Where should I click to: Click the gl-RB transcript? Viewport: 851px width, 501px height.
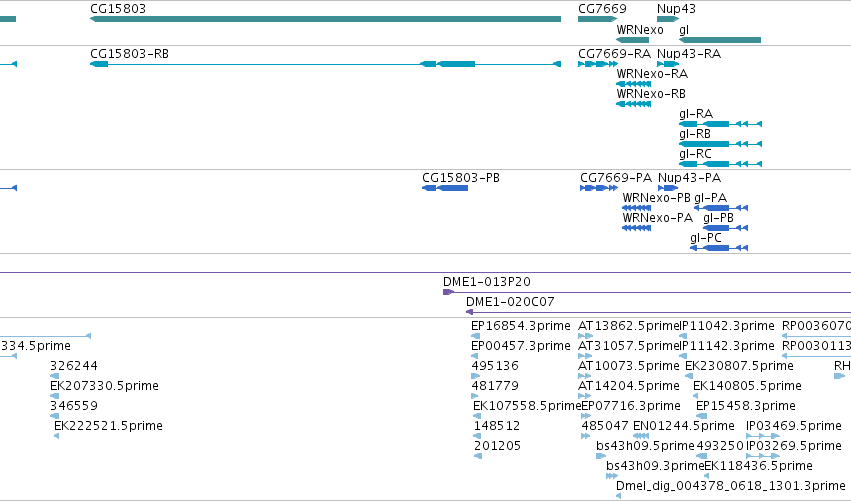tap(720, 144)
